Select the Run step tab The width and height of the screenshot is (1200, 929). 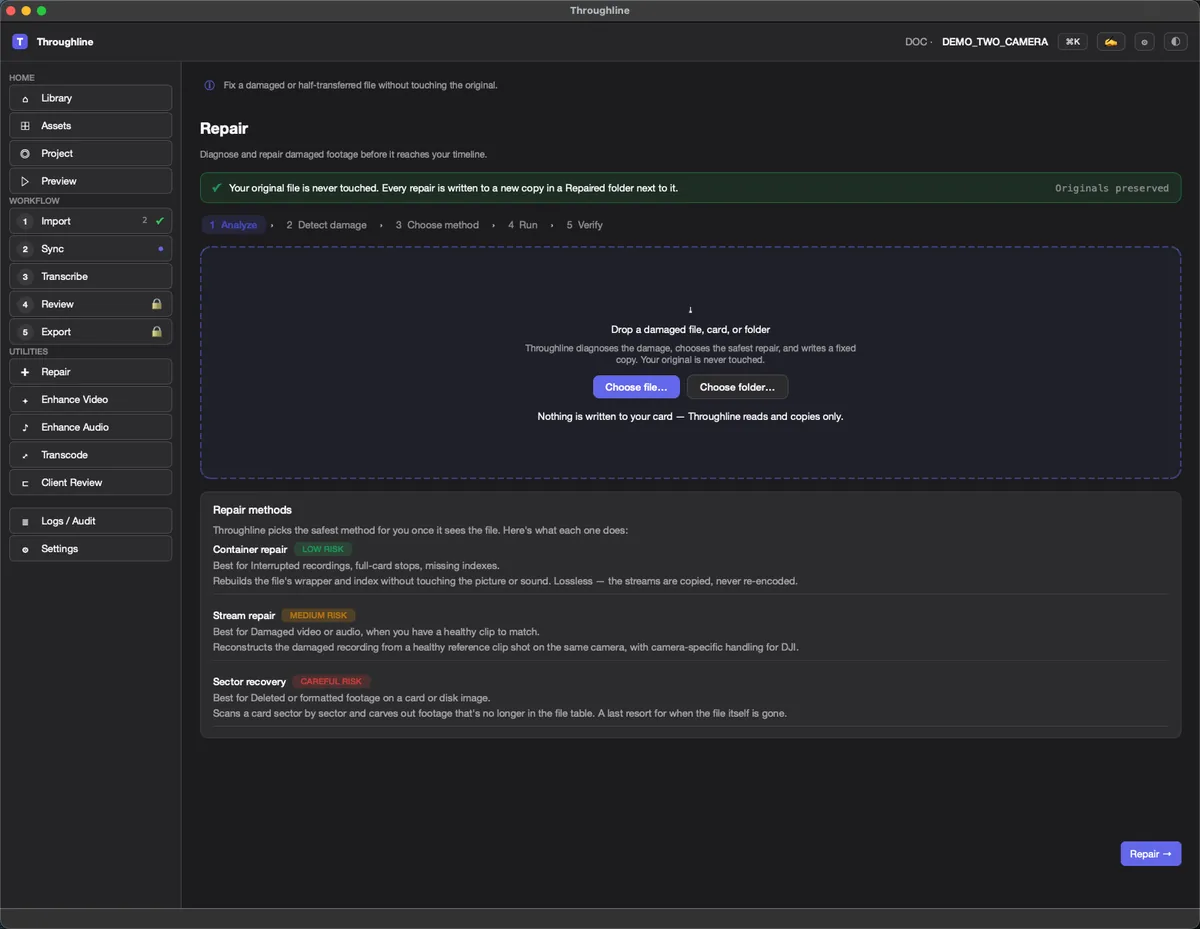tap(523, 225)
